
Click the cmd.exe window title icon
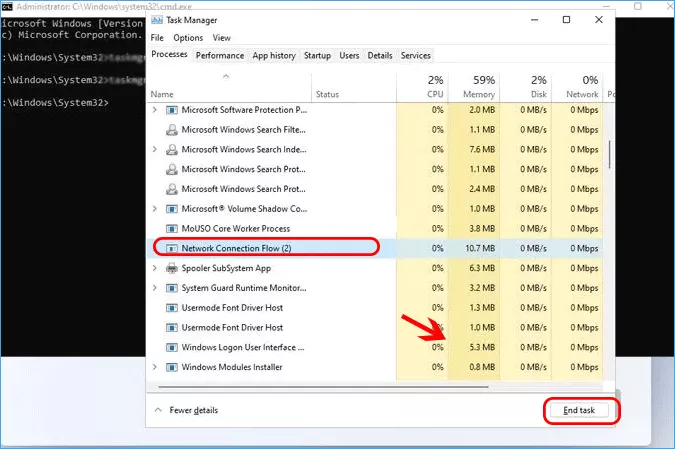pyautogui.click(x=7, y=6)
